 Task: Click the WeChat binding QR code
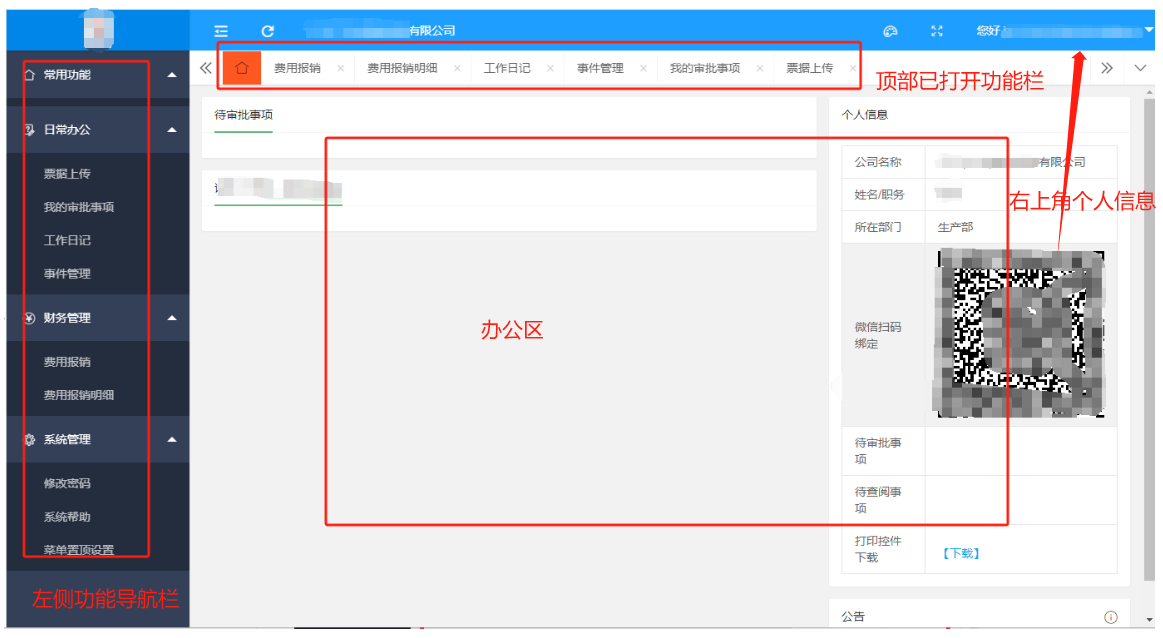point(1020,333)
